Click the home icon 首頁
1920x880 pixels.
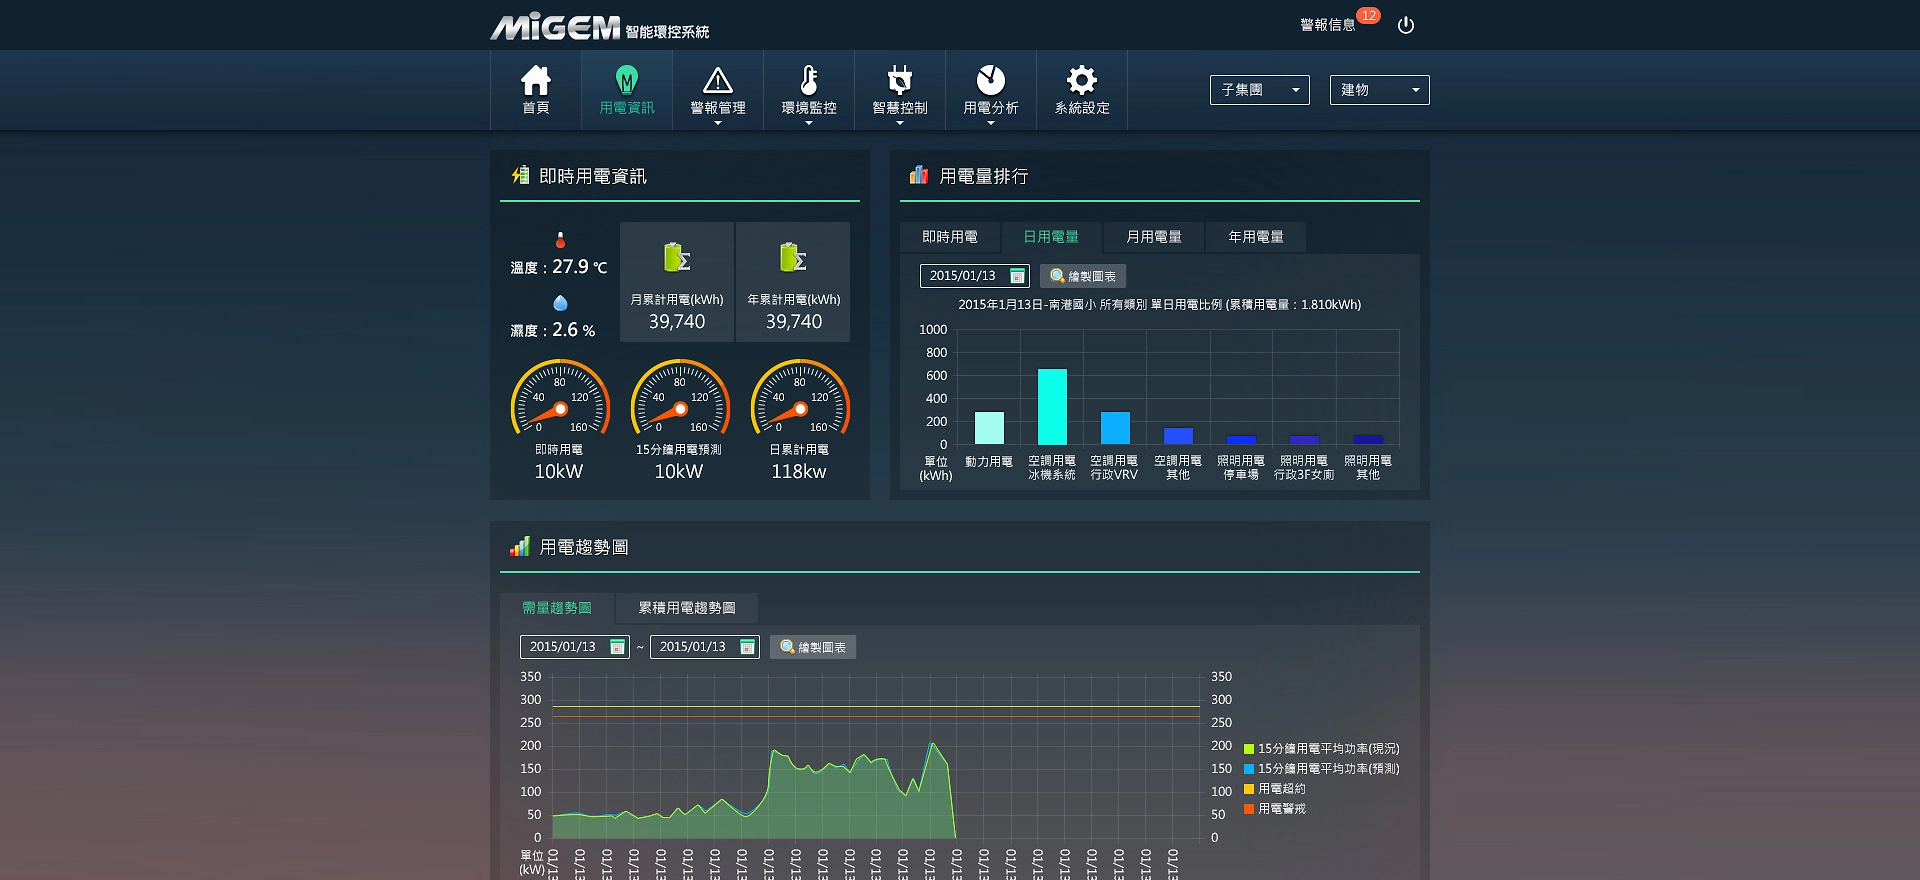pyautogui.click(x=535, y=81)
